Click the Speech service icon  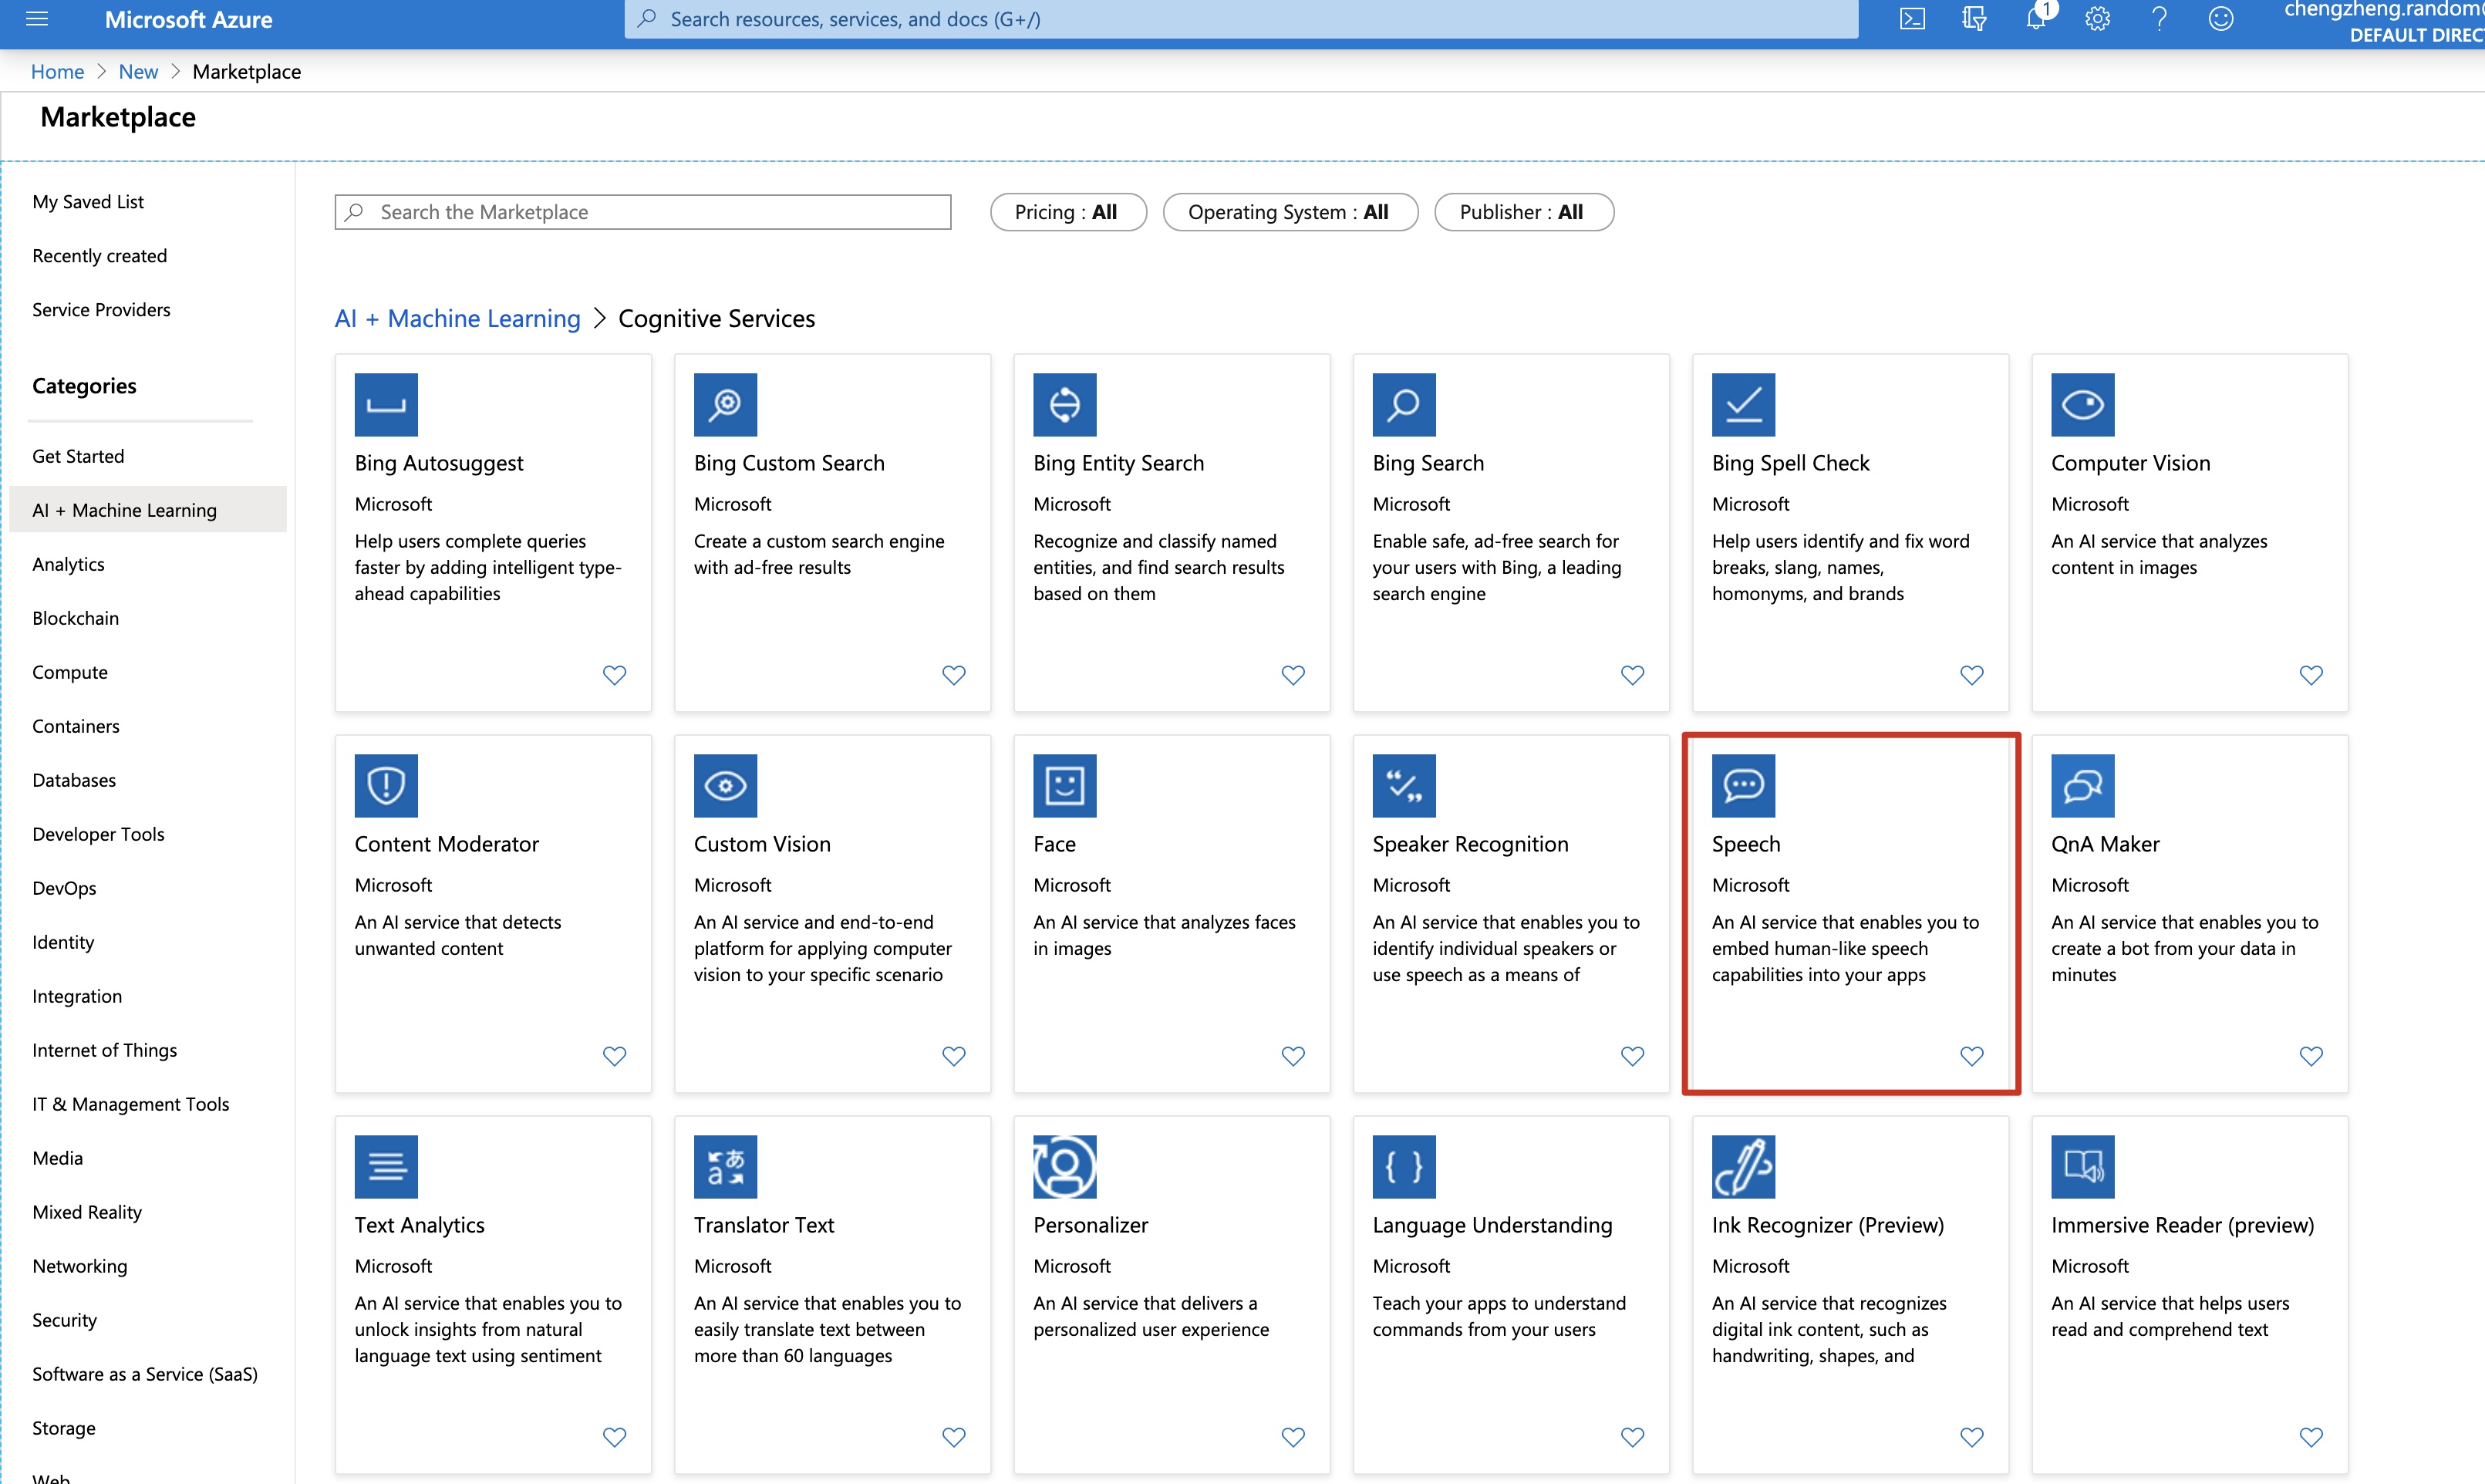pos(1742,785)
